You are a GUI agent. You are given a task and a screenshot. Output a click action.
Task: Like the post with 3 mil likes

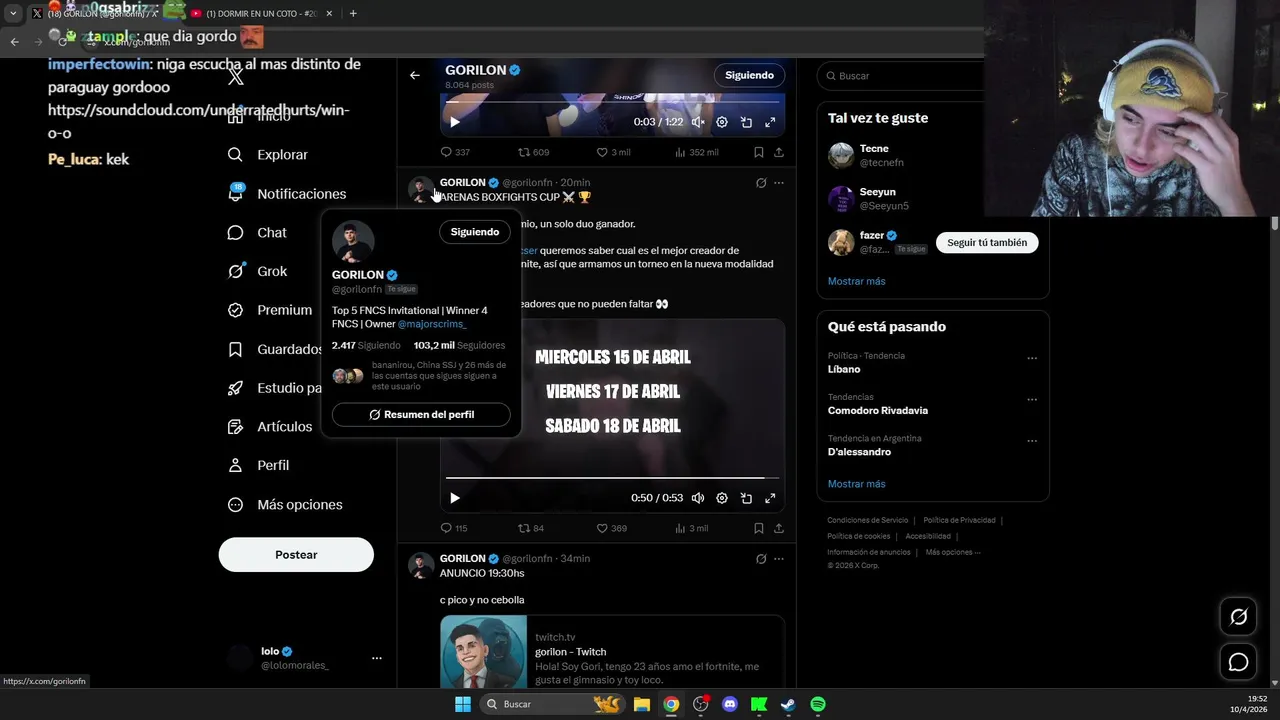point(613,152)
